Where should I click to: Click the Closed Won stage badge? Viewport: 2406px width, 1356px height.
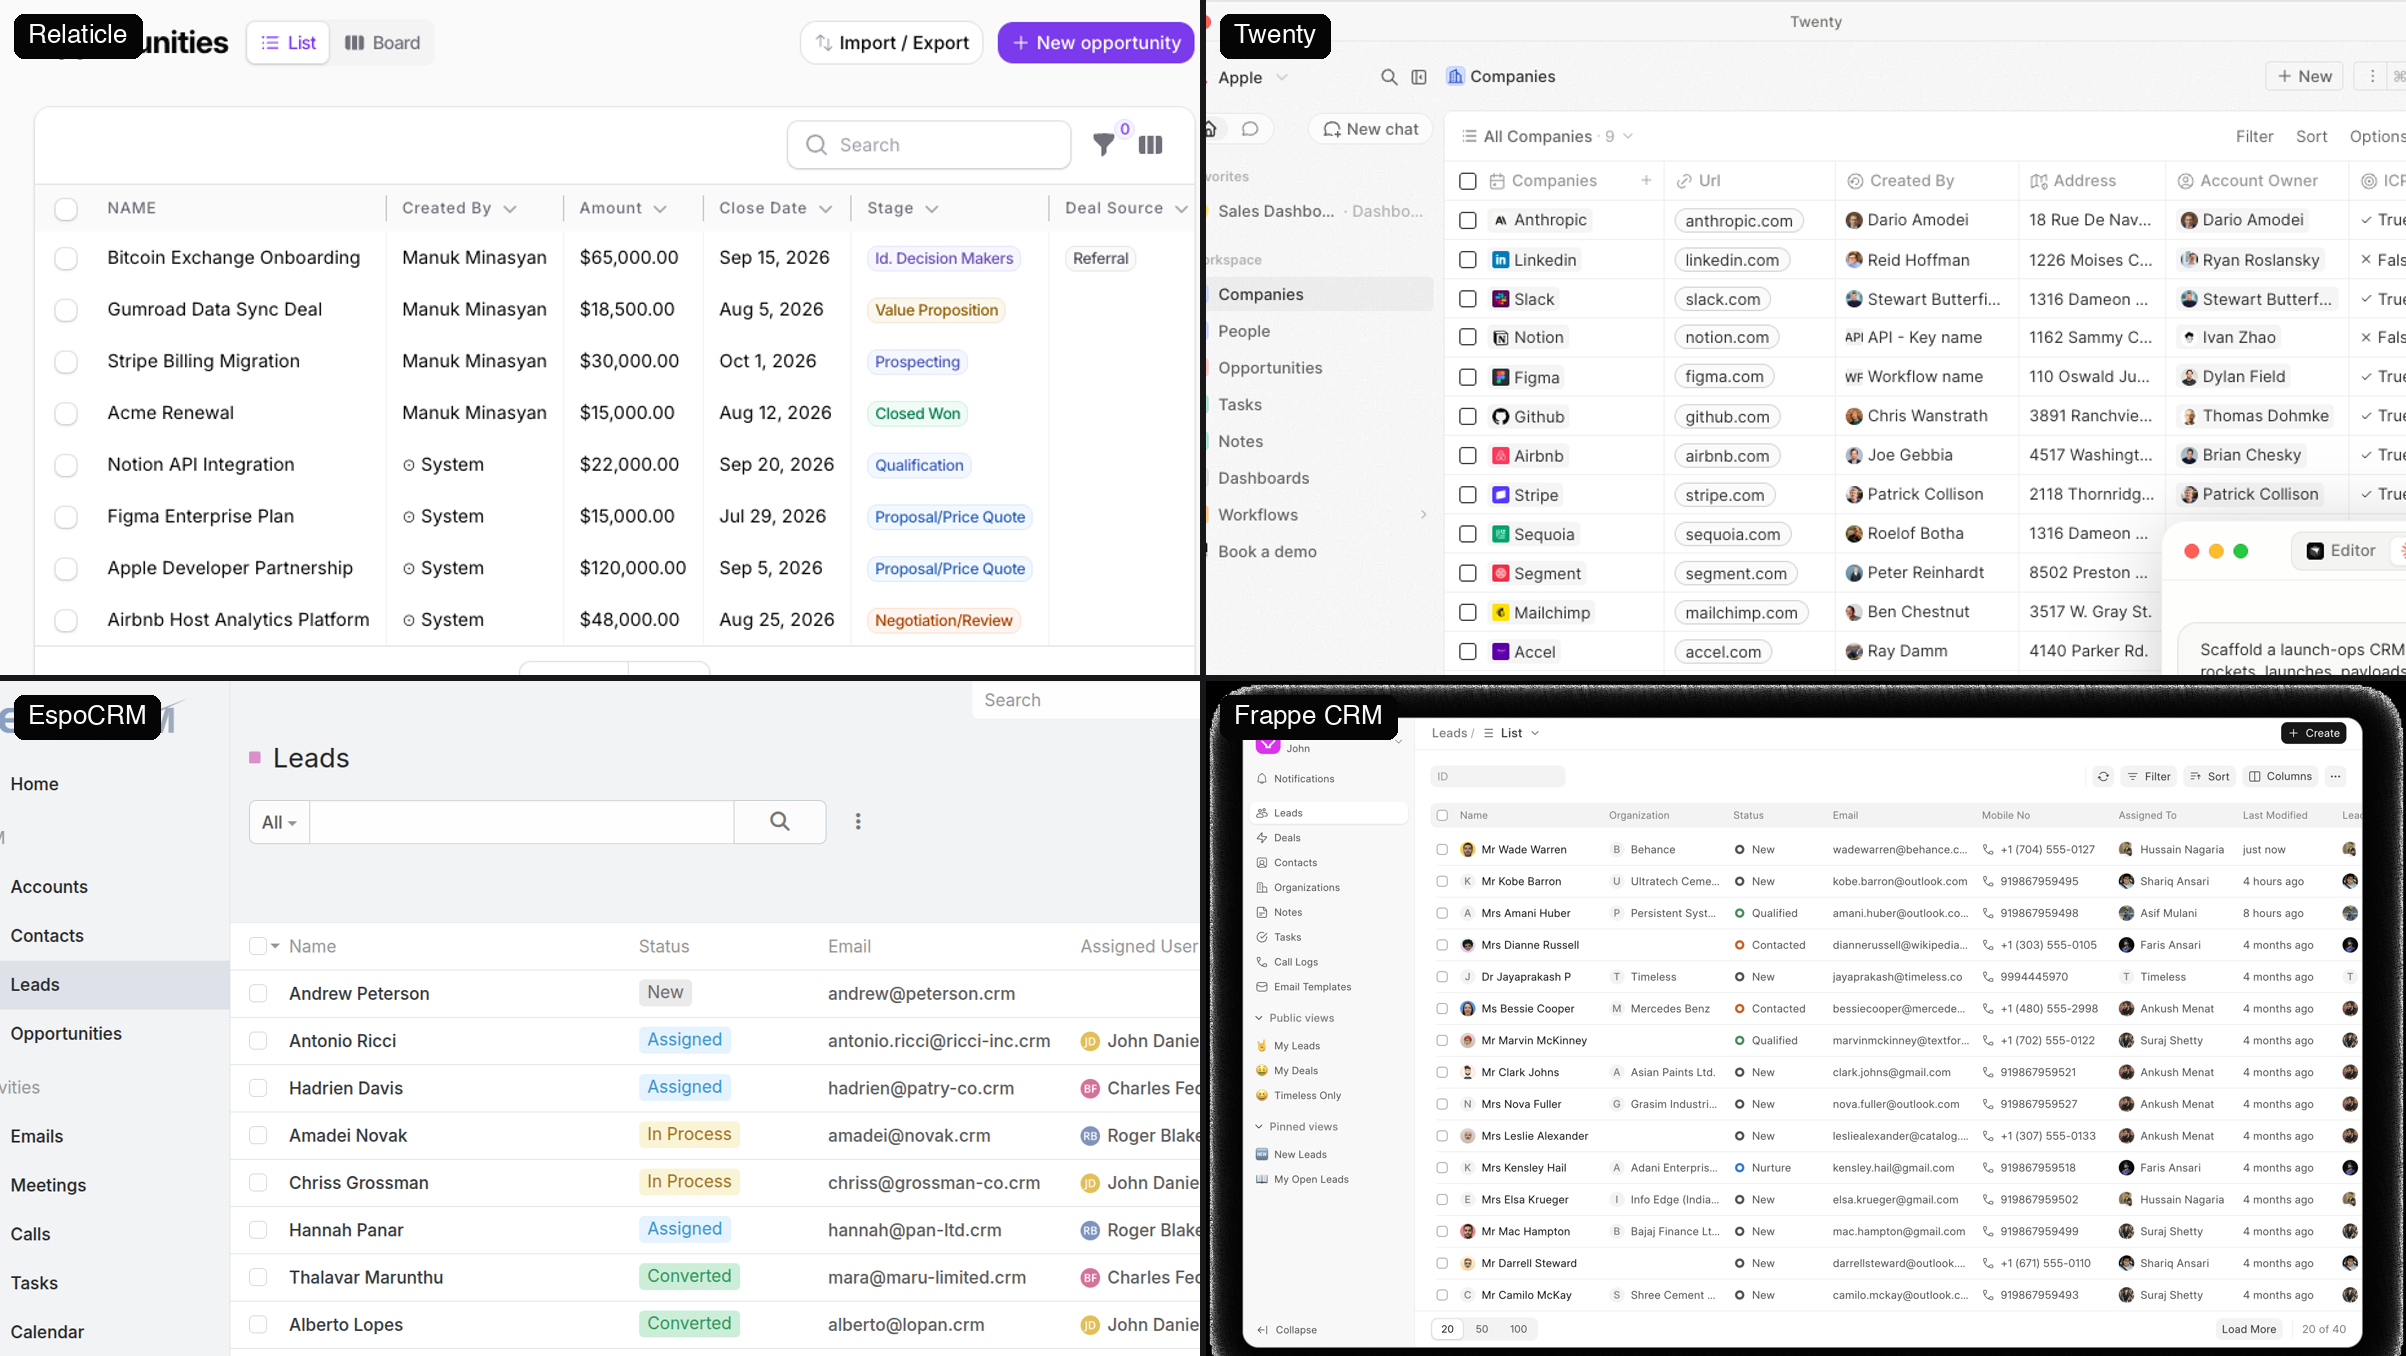(x=917, y=414)
